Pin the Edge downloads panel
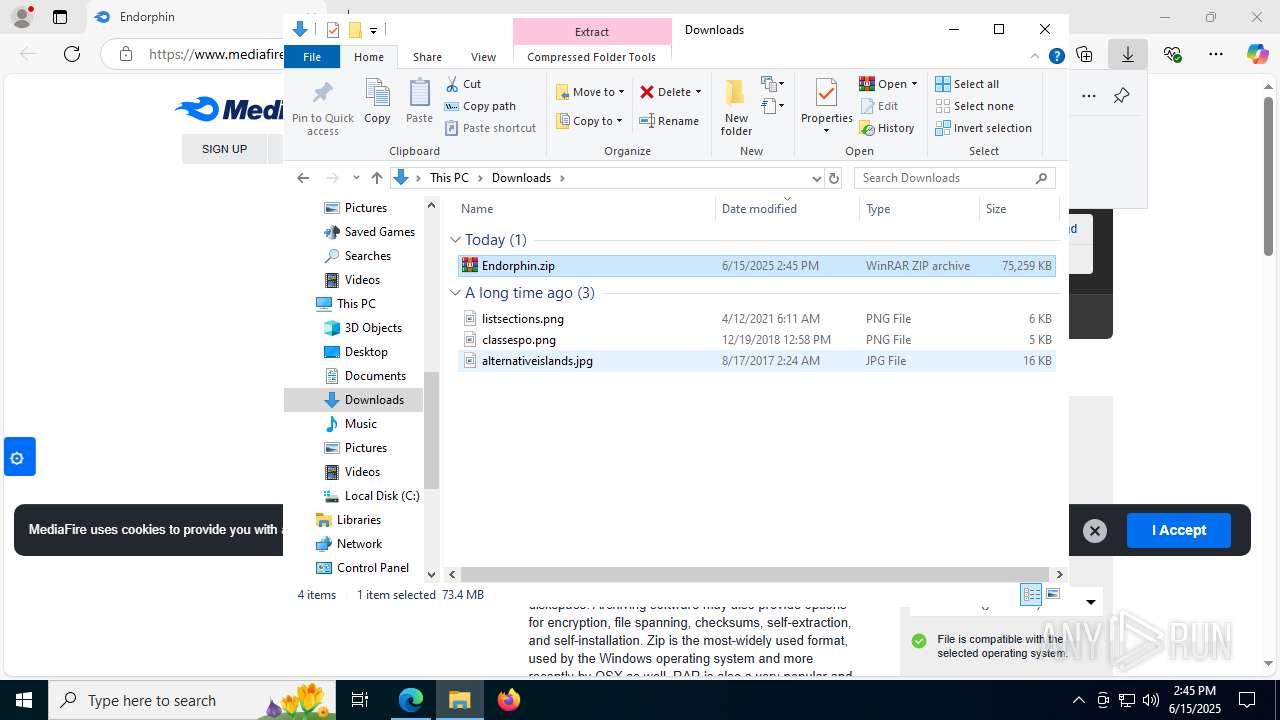The width and height of the screenshot is (1280, 720). 1121,96
